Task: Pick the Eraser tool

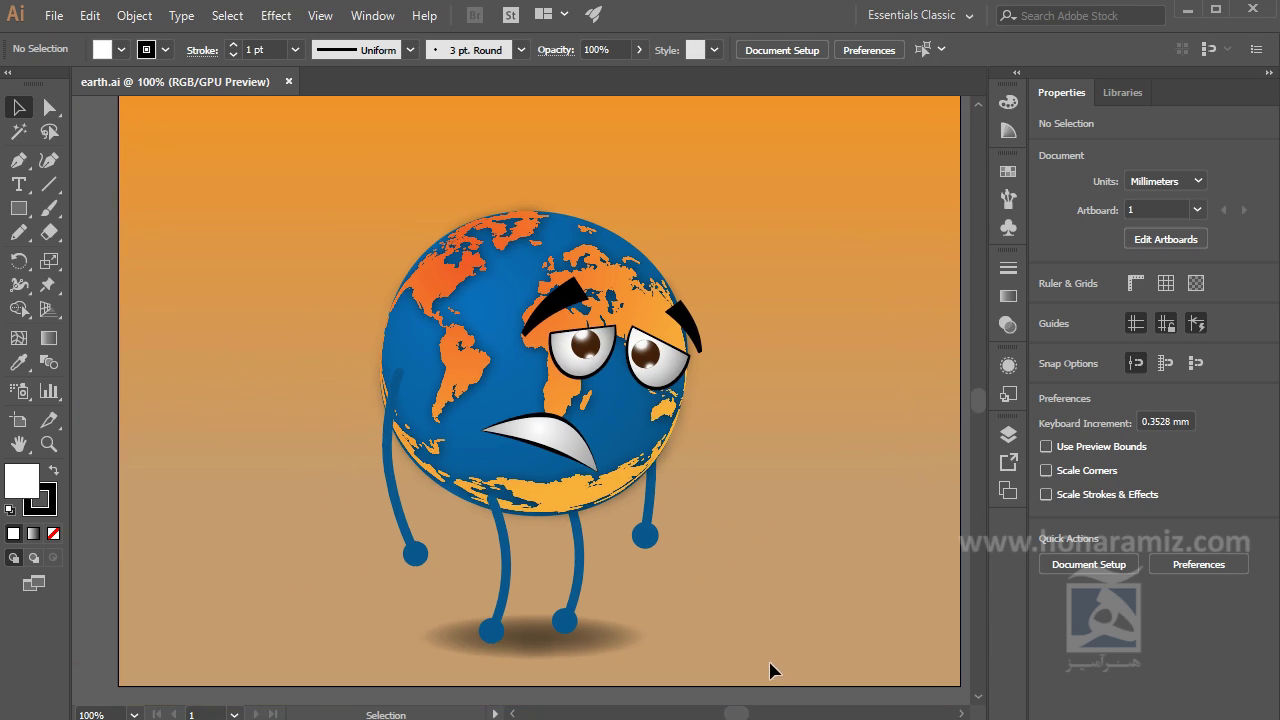Action: pos(49,233)
